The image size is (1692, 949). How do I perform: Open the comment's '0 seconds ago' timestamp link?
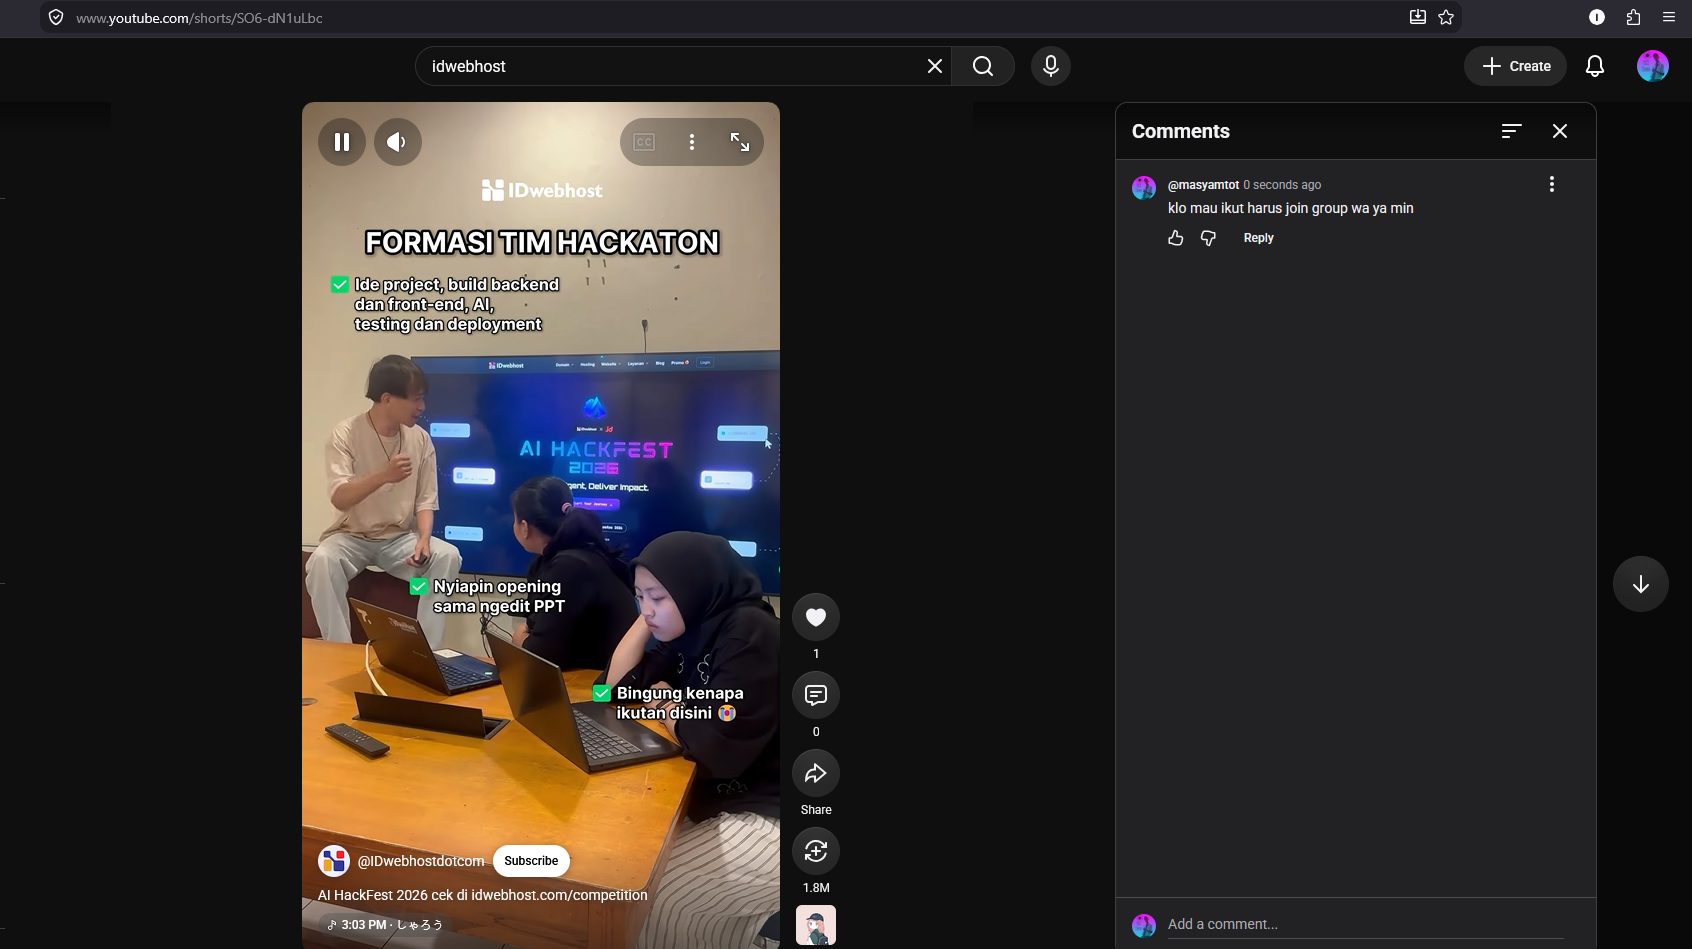point(1282,185)
